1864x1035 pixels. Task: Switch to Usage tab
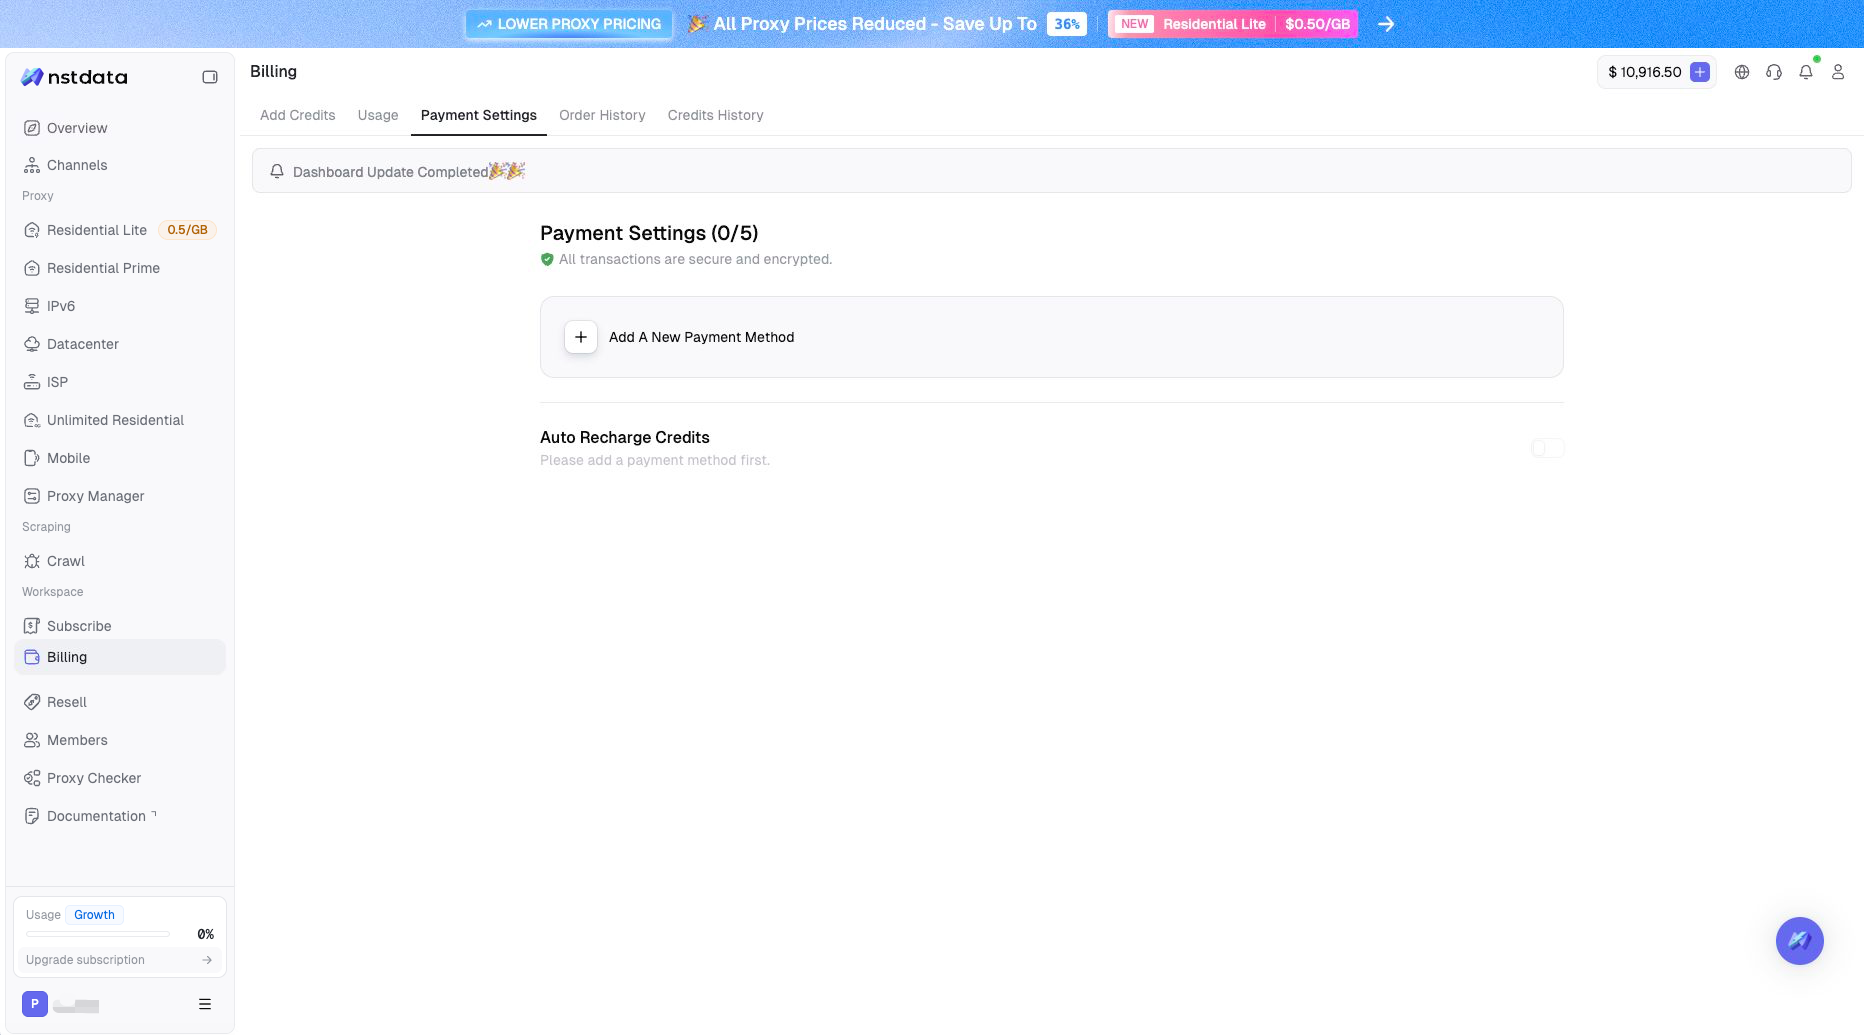(378, 115)
